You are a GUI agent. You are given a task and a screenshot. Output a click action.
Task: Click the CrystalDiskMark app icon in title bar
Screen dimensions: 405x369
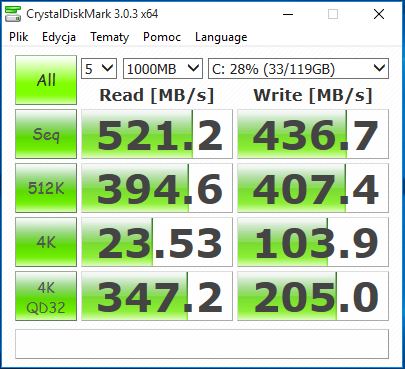click(14, 14)
